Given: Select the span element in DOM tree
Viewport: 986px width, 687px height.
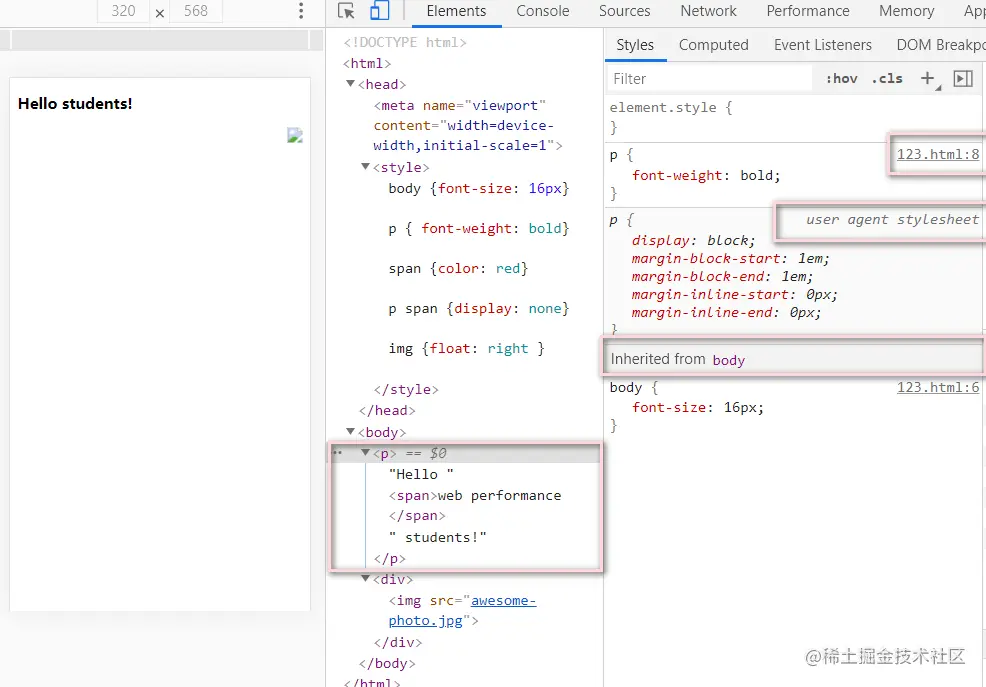Looking at the screenshot, I should tap(475, 505).
